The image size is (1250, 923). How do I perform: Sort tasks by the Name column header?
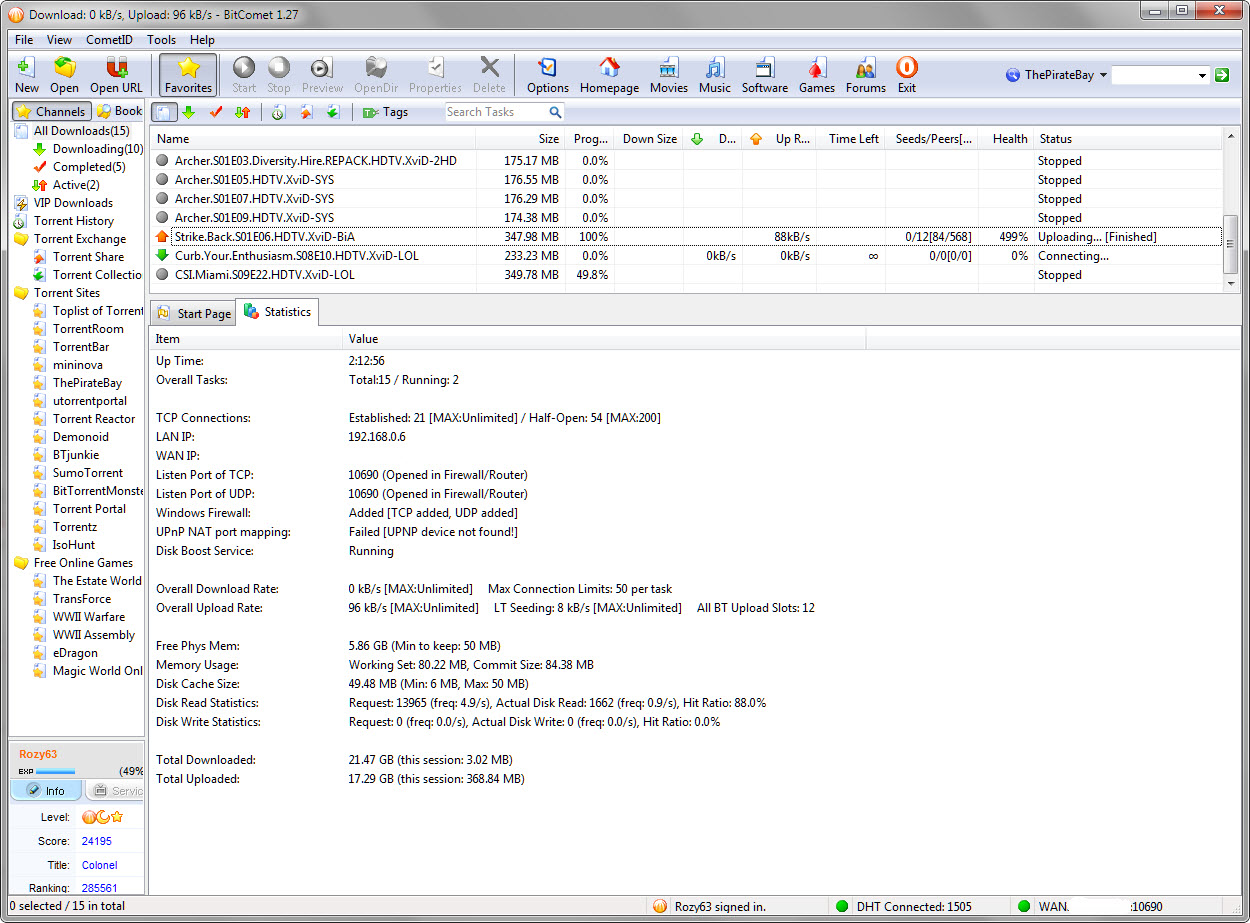point(313,139)
